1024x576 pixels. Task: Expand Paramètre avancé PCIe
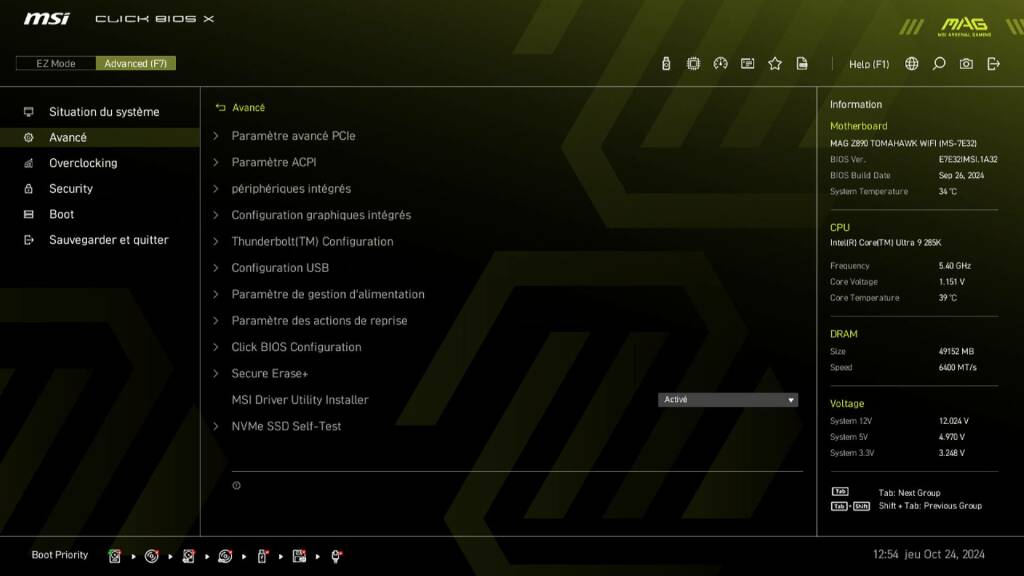click(293, 136)
